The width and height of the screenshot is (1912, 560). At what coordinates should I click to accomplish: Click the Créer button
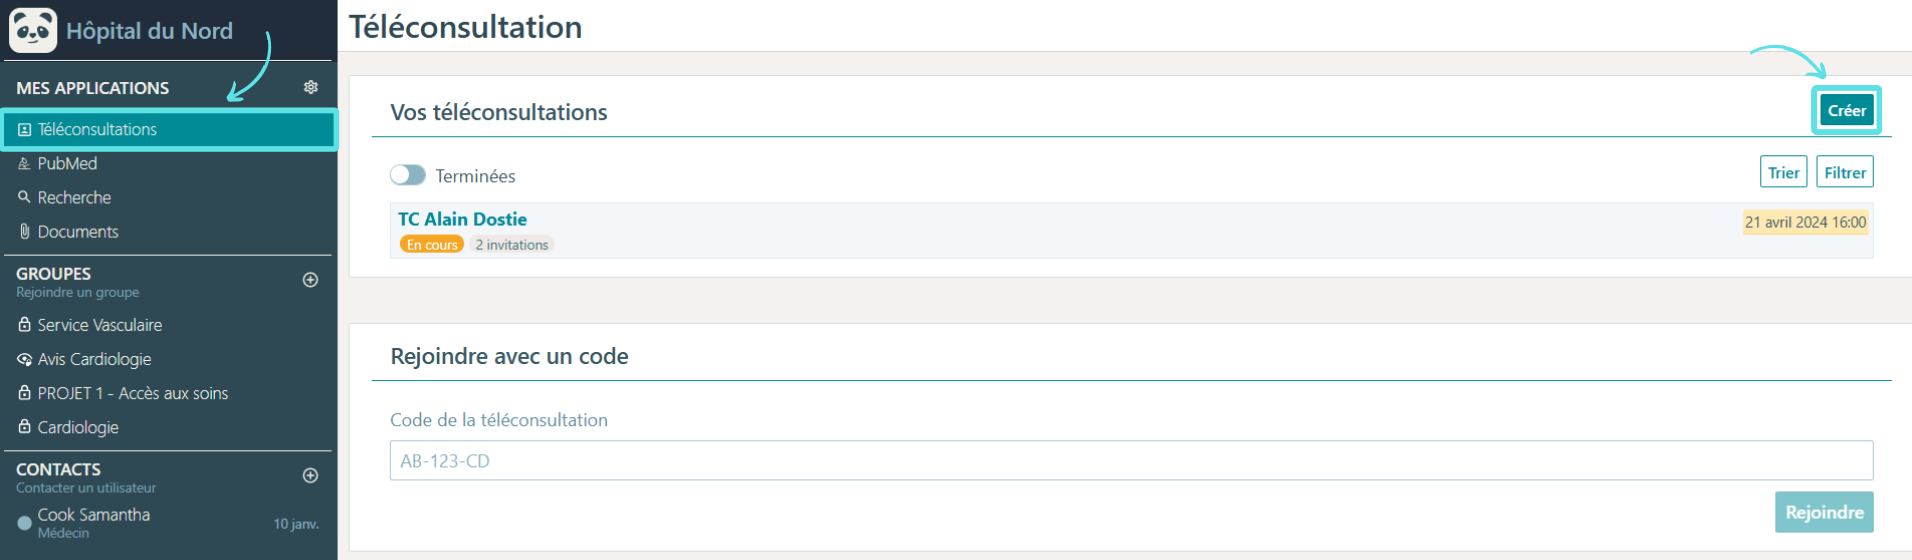tap(1846, 110)
